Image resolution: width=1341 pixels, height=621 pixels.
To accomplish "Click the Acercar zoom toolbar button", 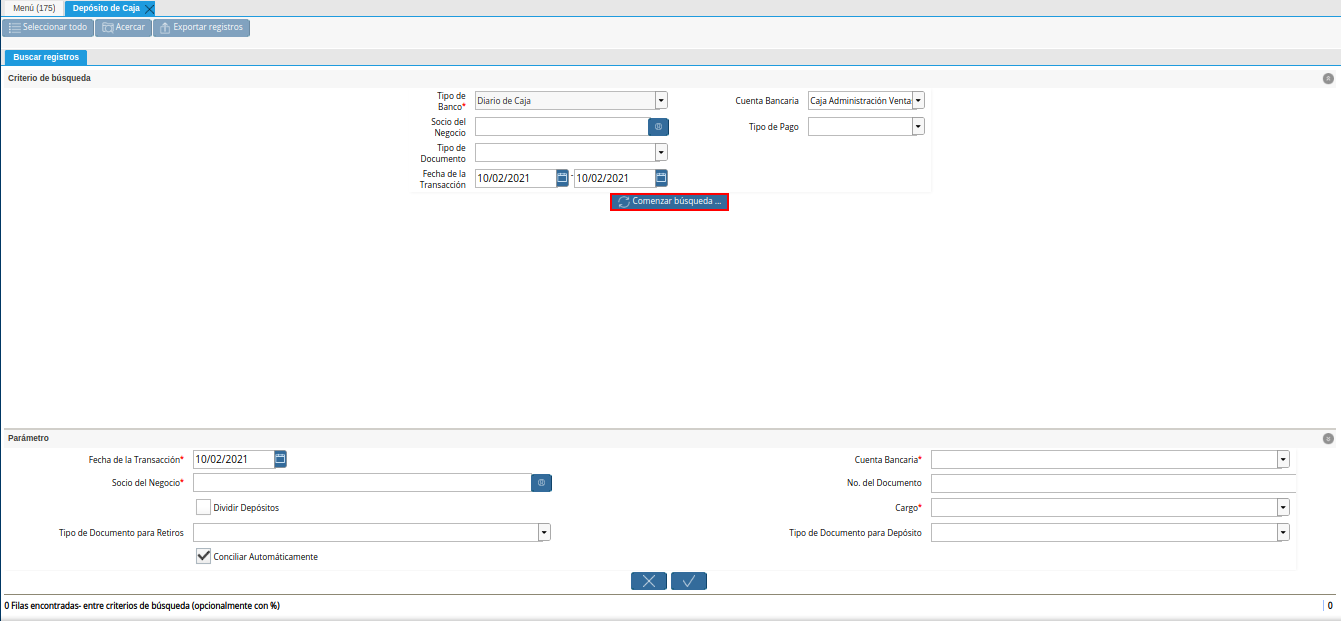I will pos(123,27).
